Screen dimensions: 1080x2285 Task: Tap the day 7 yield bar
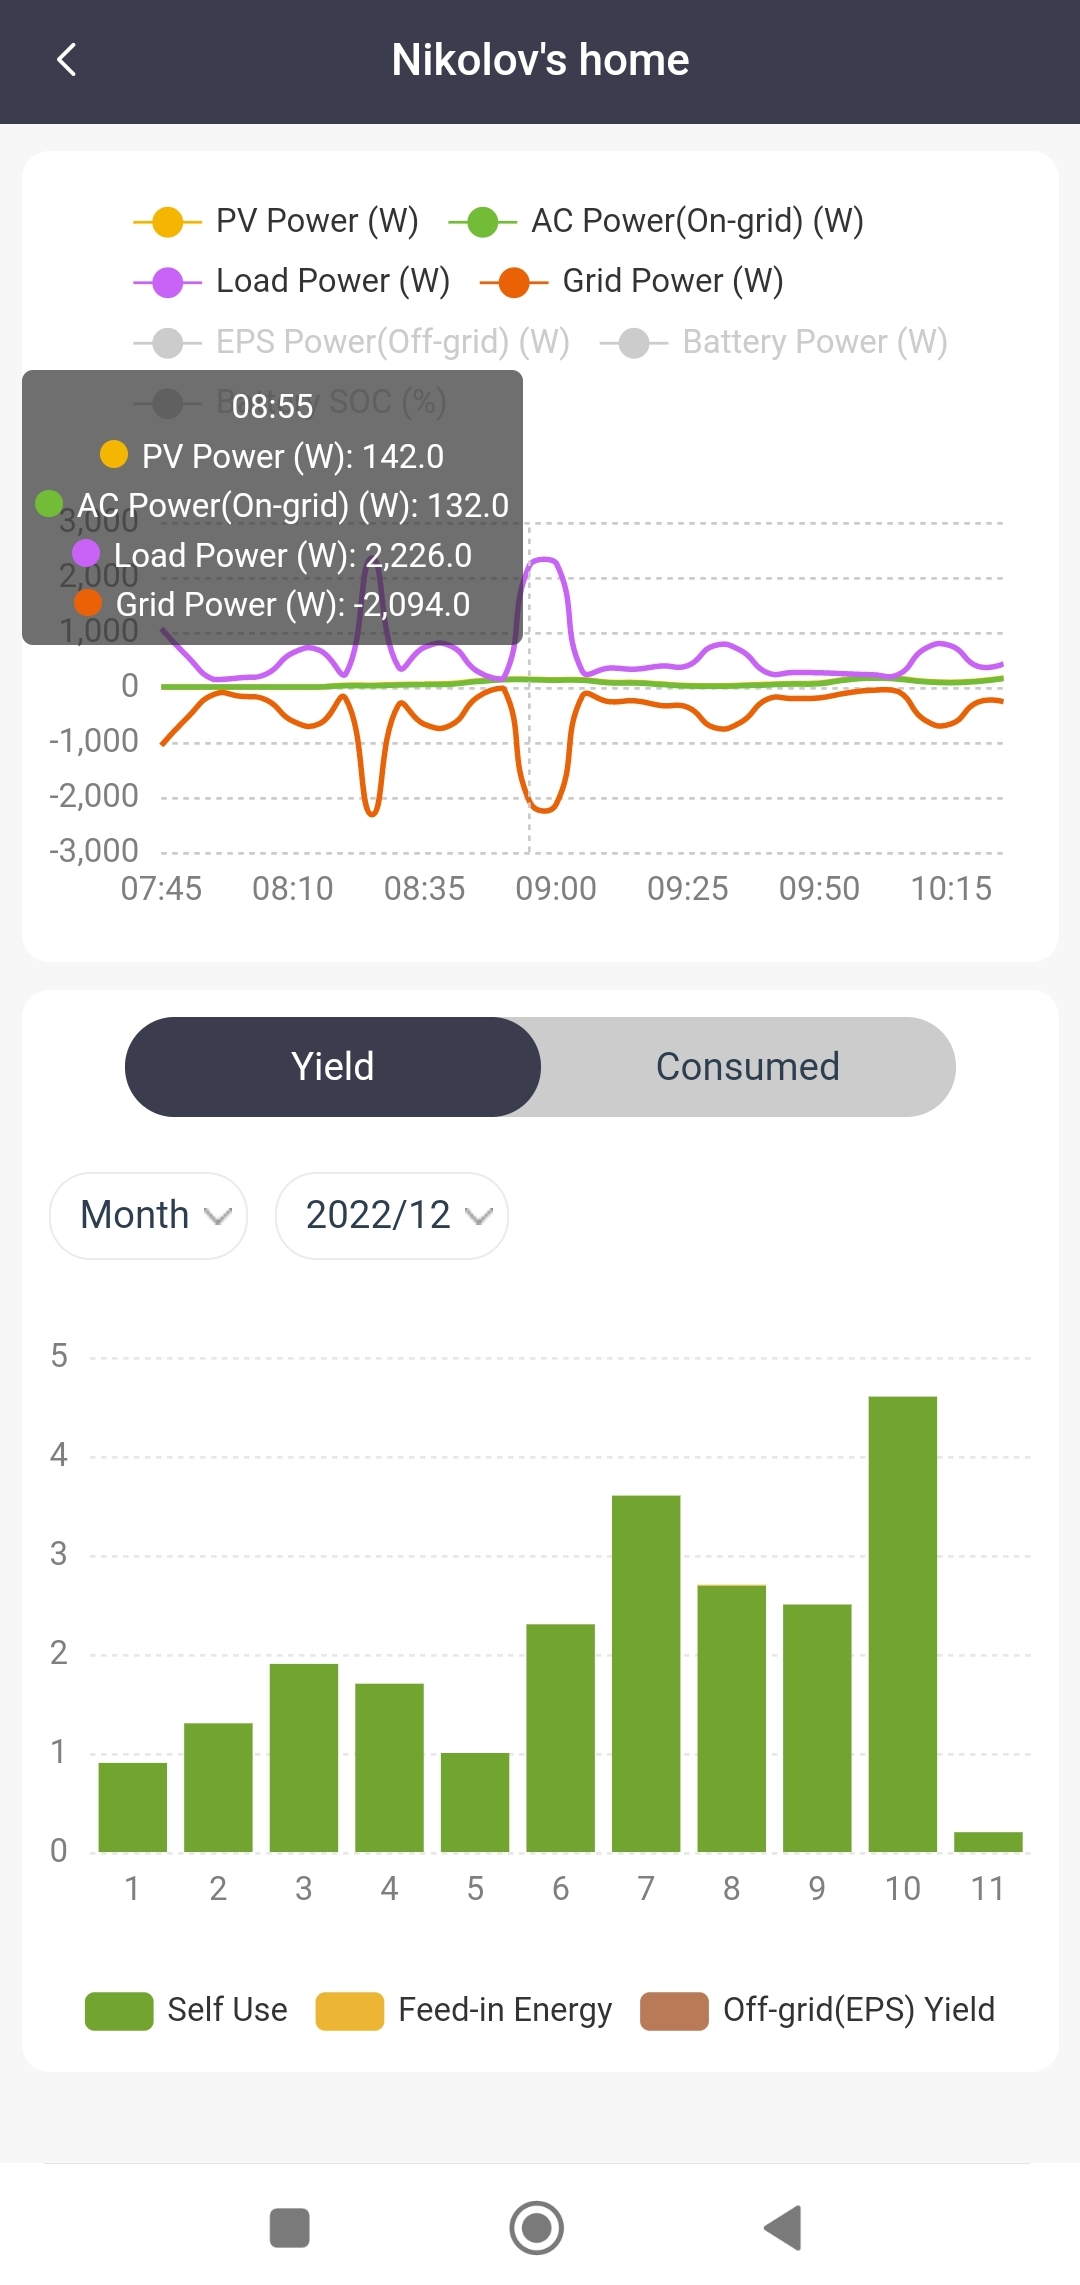point(646,1673)
